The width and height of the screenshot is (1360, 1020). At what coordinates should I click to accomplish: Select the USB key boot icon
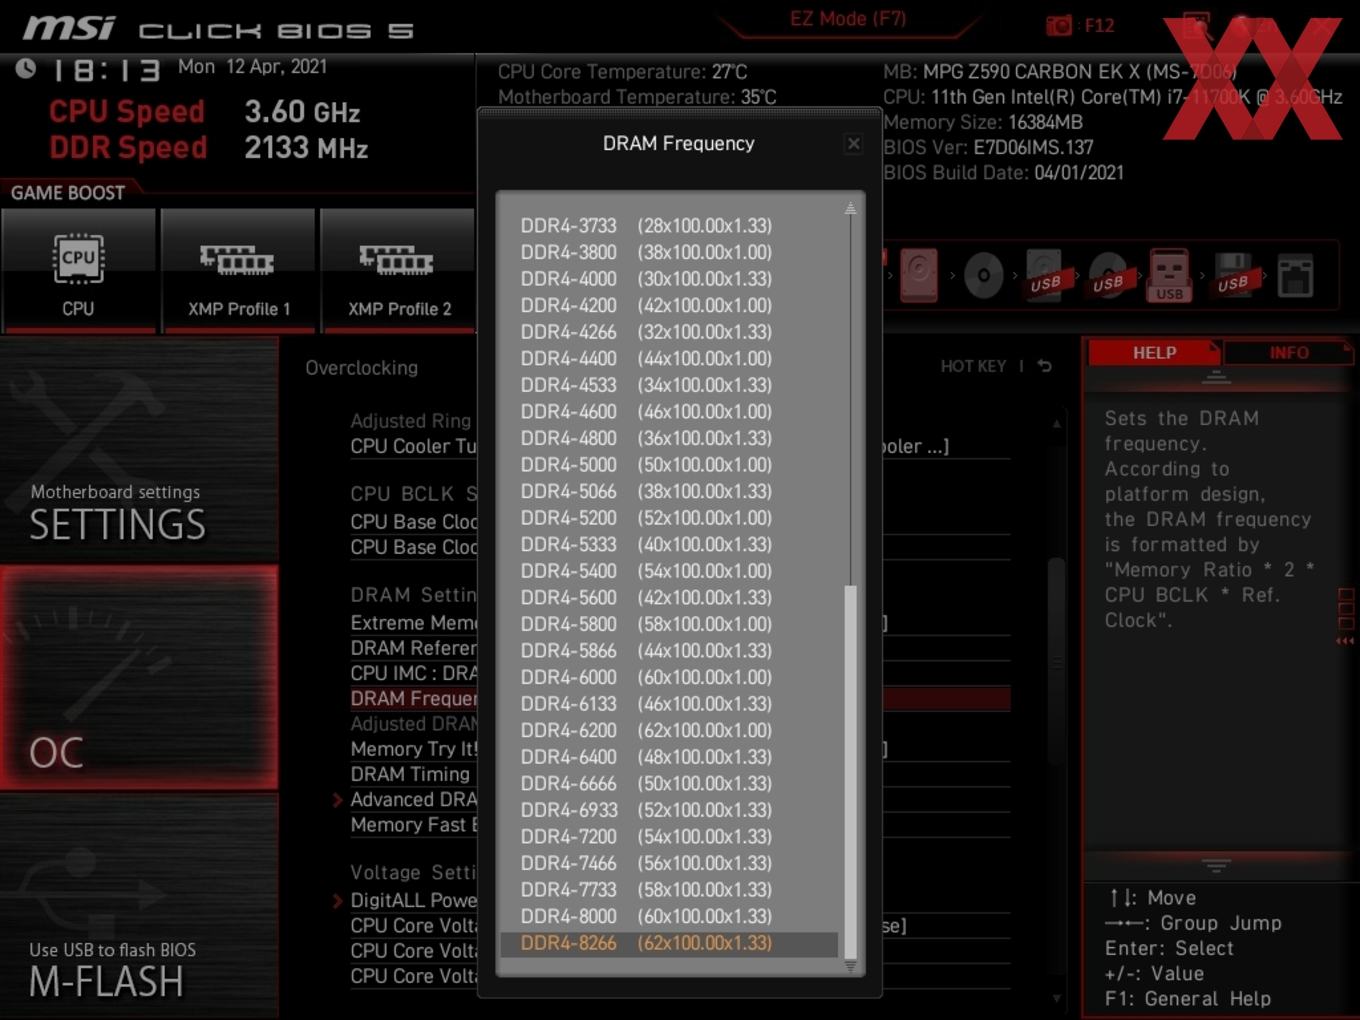point(1169,276)
